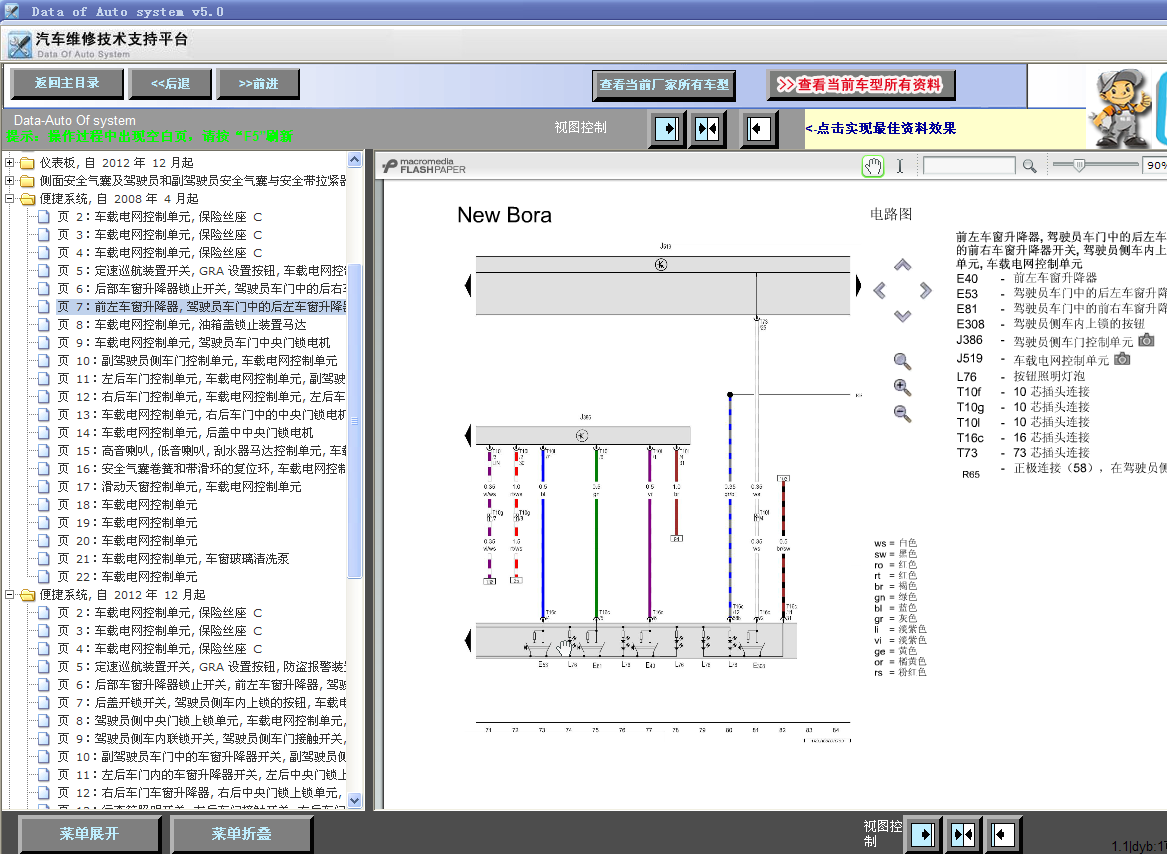The height and width of the screenshot is (854, 1167).
Task: Select the I-beam text selection tool
Action: 899,166
